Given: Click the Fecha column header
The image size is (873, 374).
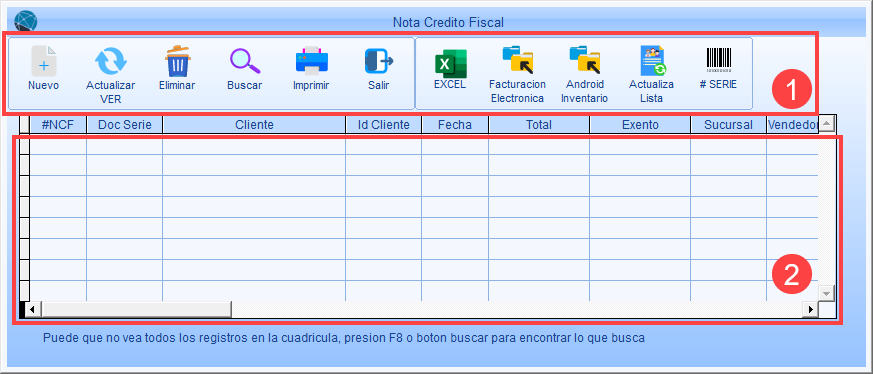Looking at the screenshot, I should 455,125.
